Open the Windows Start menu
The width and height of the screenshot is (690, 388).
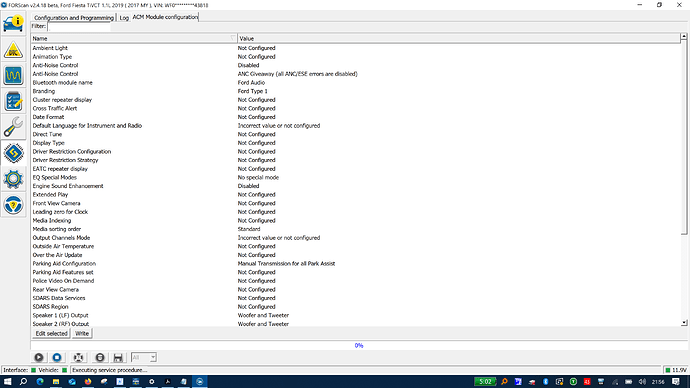pos(7,381)
